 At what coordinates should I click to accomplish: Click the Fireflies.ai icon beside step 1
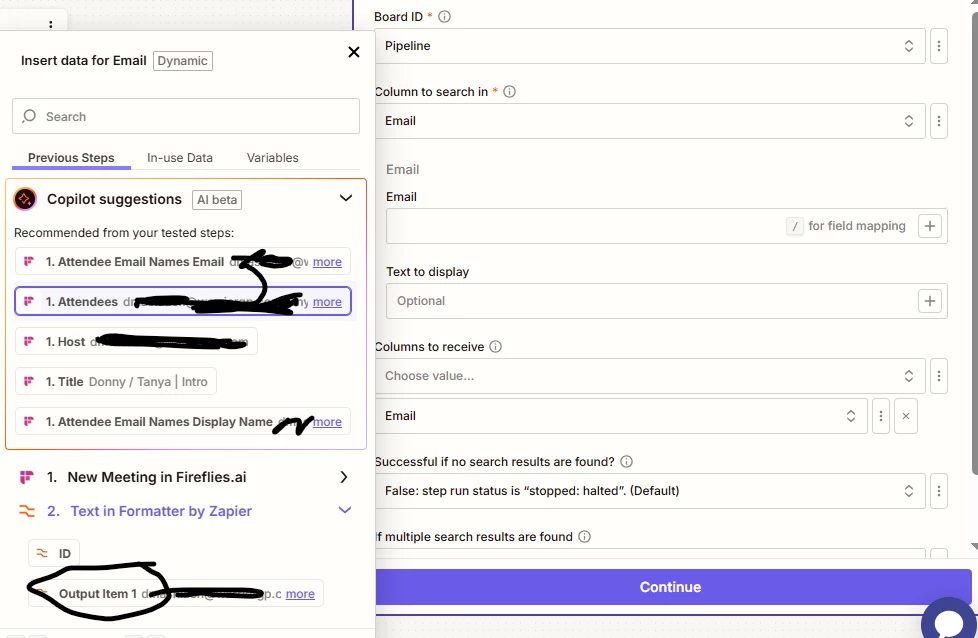point(26,477)
